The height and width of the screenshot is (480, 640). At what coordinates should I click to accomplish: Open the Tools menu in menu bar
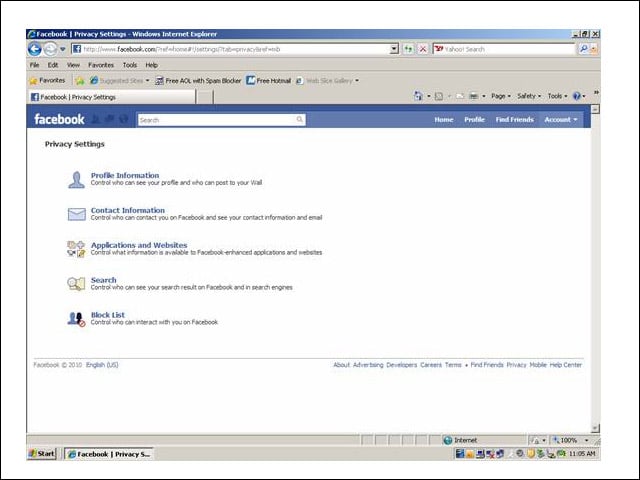coord(130,65)
